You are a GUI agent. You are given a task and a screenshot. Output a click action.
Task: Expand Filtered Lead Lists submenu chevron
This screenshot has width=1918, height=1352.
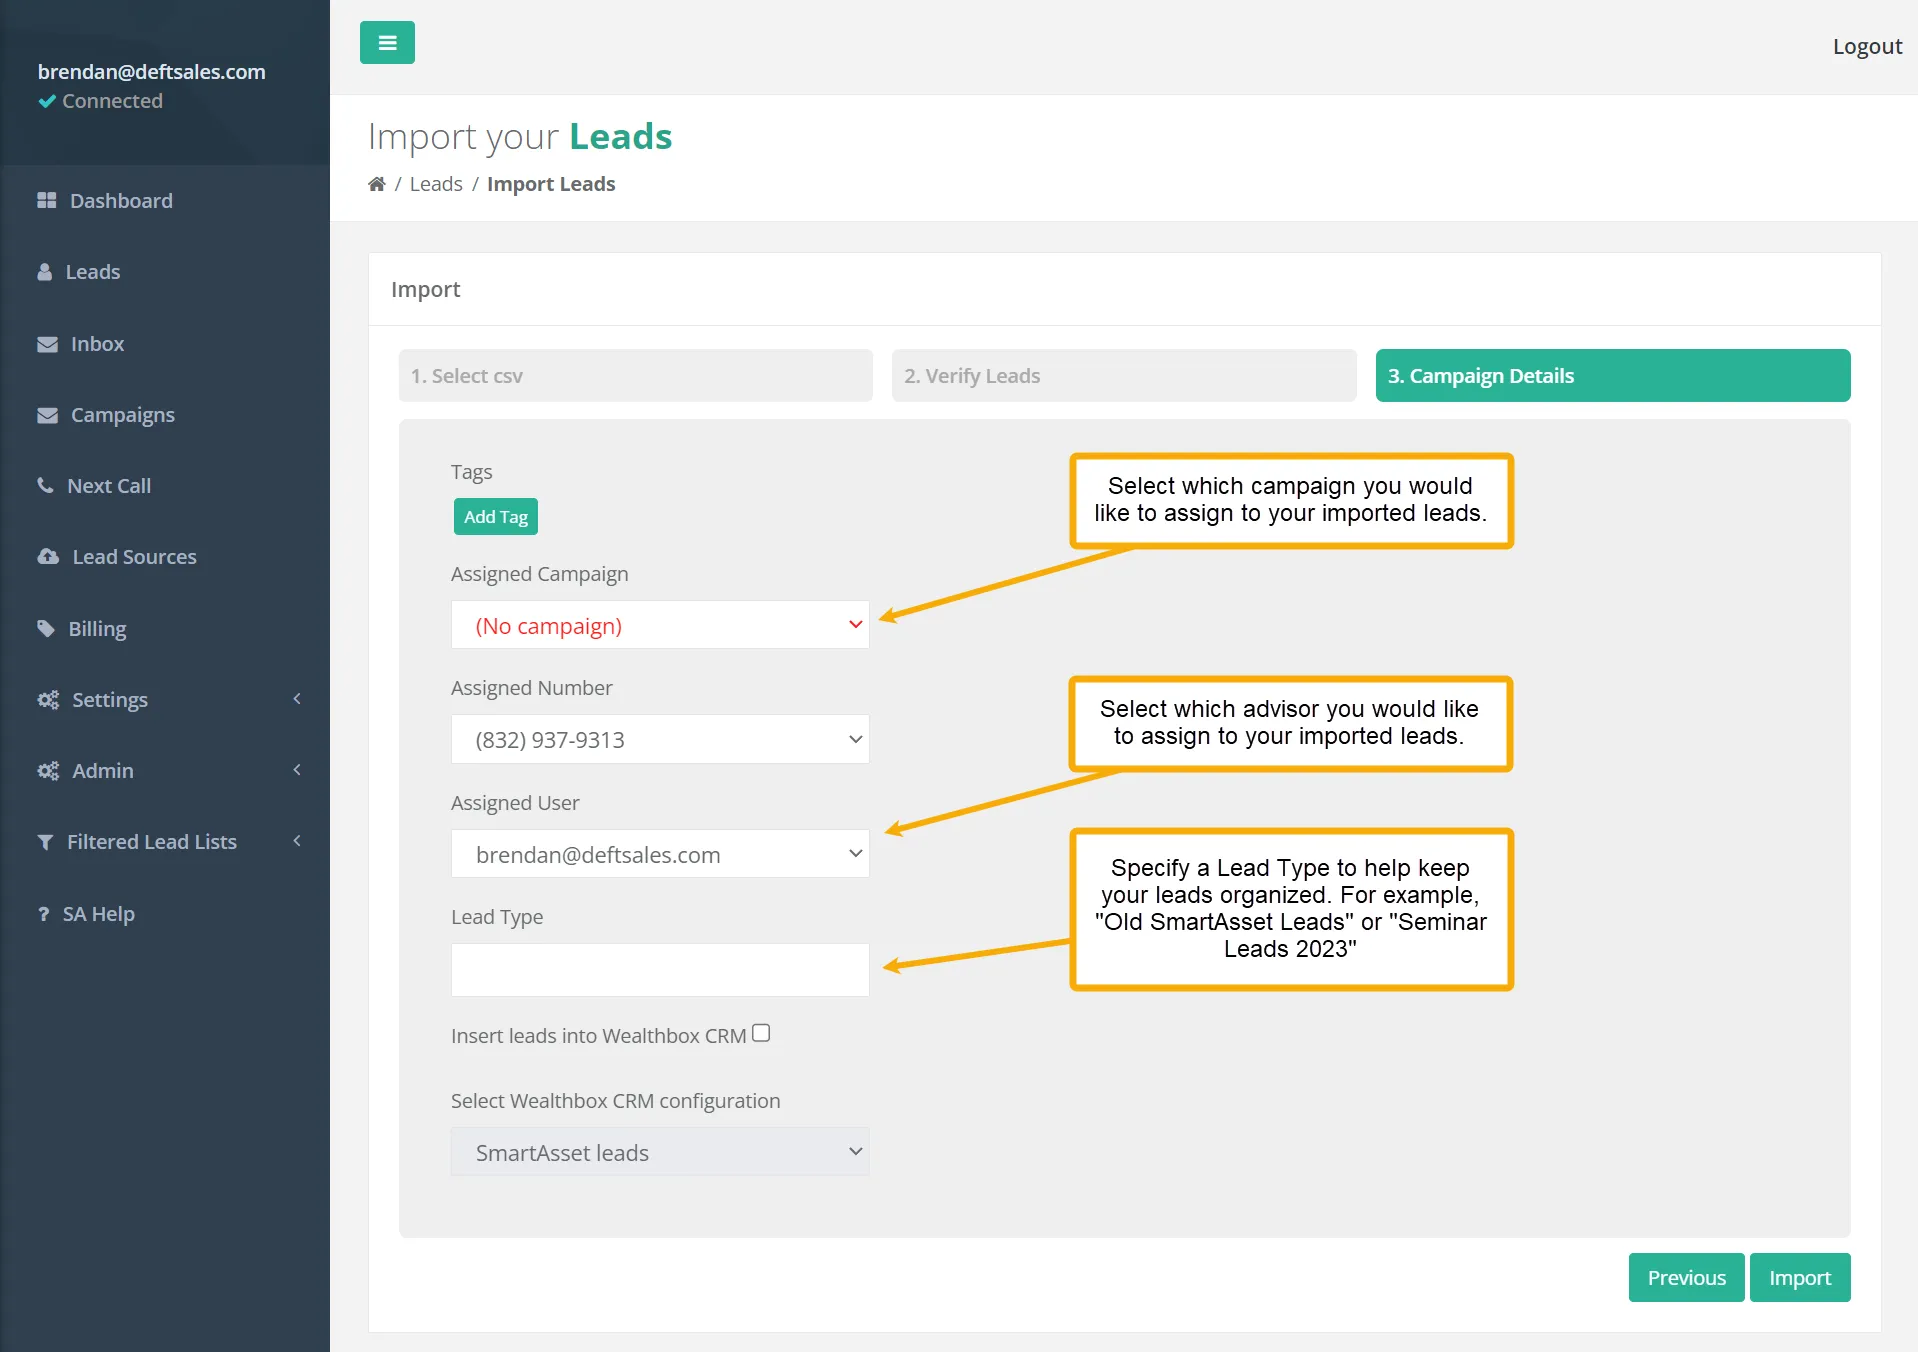[x=297, y=841]
